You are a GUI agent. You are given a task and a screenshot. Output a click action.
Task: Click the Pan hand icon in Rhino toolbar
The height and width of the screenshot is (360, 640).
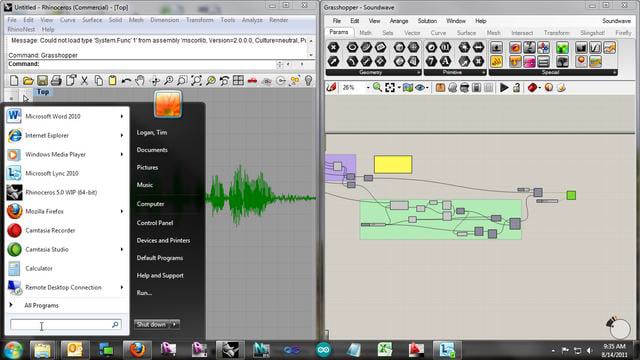point(140,80)
